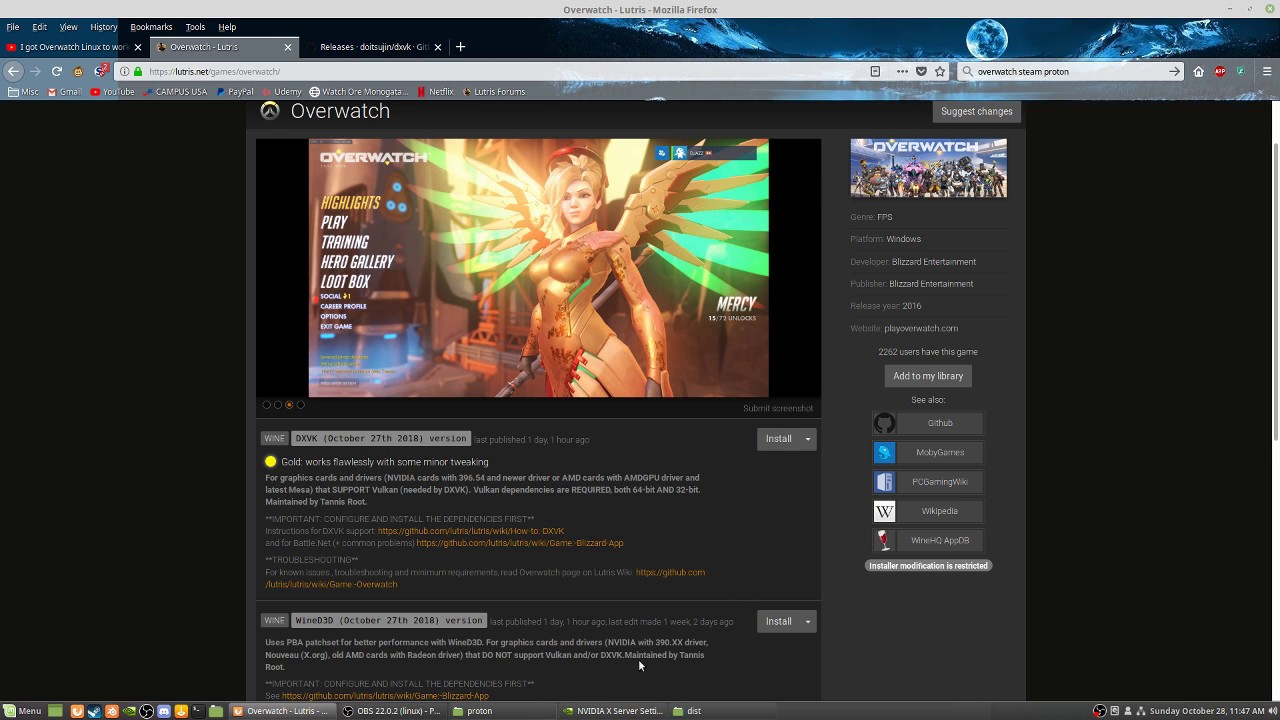Open the proton folder taskbar window
Viewport: 1280px width, 720px height.
coord(502,711)
